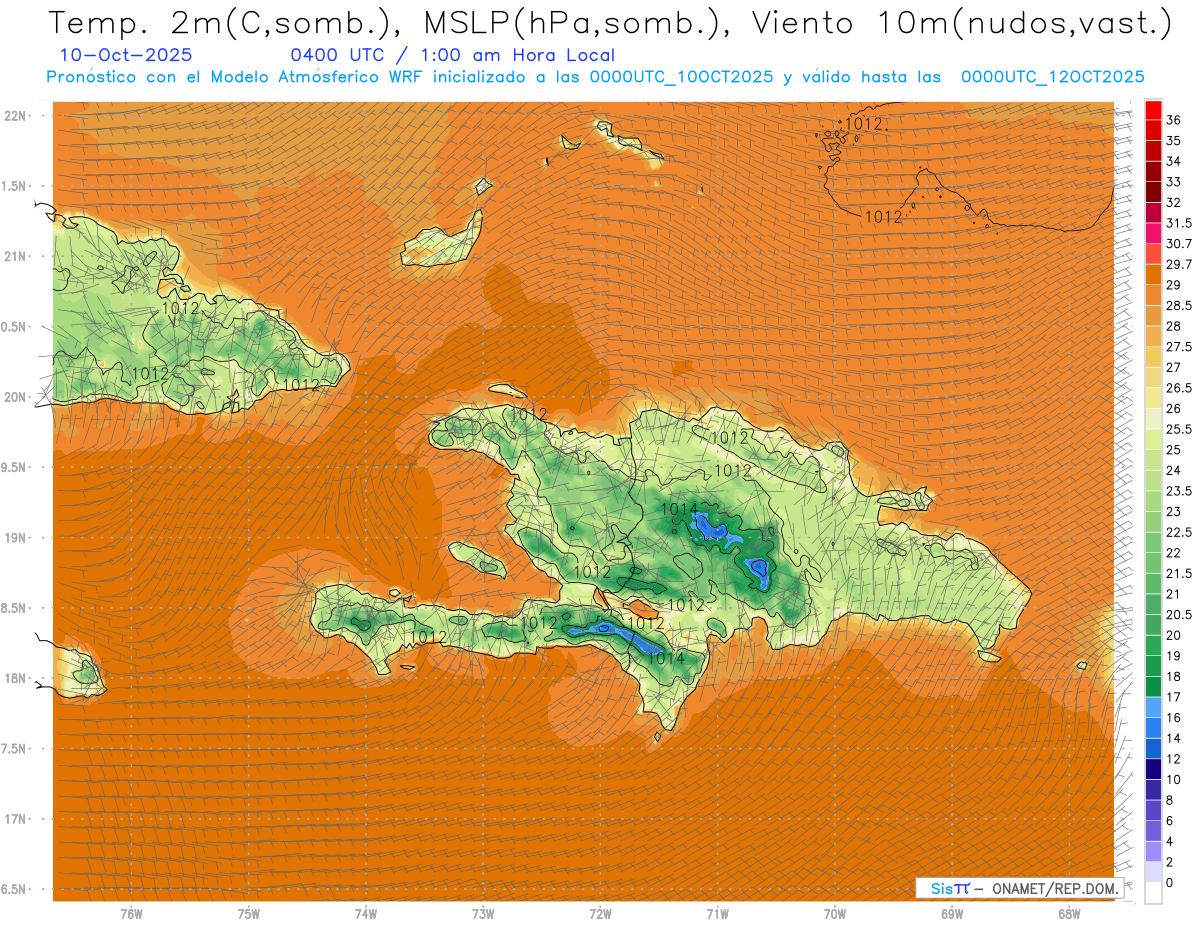1200x927 pixels.
Task: Click the 17N latitude axis label
Action: [x=17, y=819]
